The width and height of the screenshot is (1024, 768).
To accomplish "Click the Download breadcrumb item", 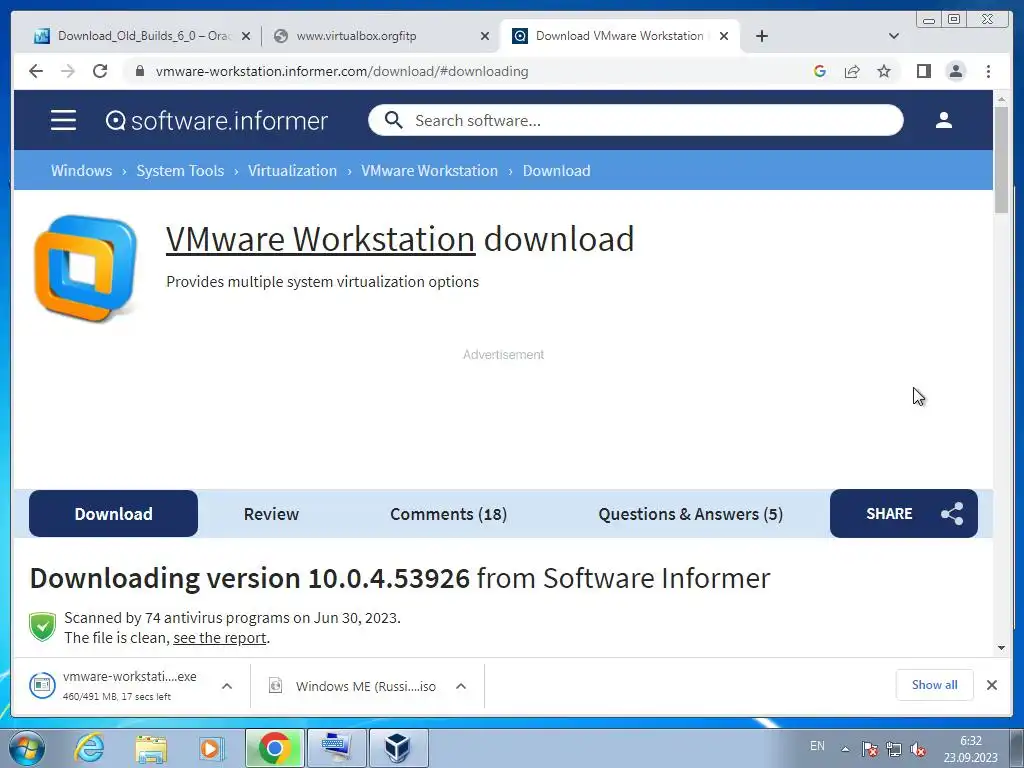I will point(556,170).
